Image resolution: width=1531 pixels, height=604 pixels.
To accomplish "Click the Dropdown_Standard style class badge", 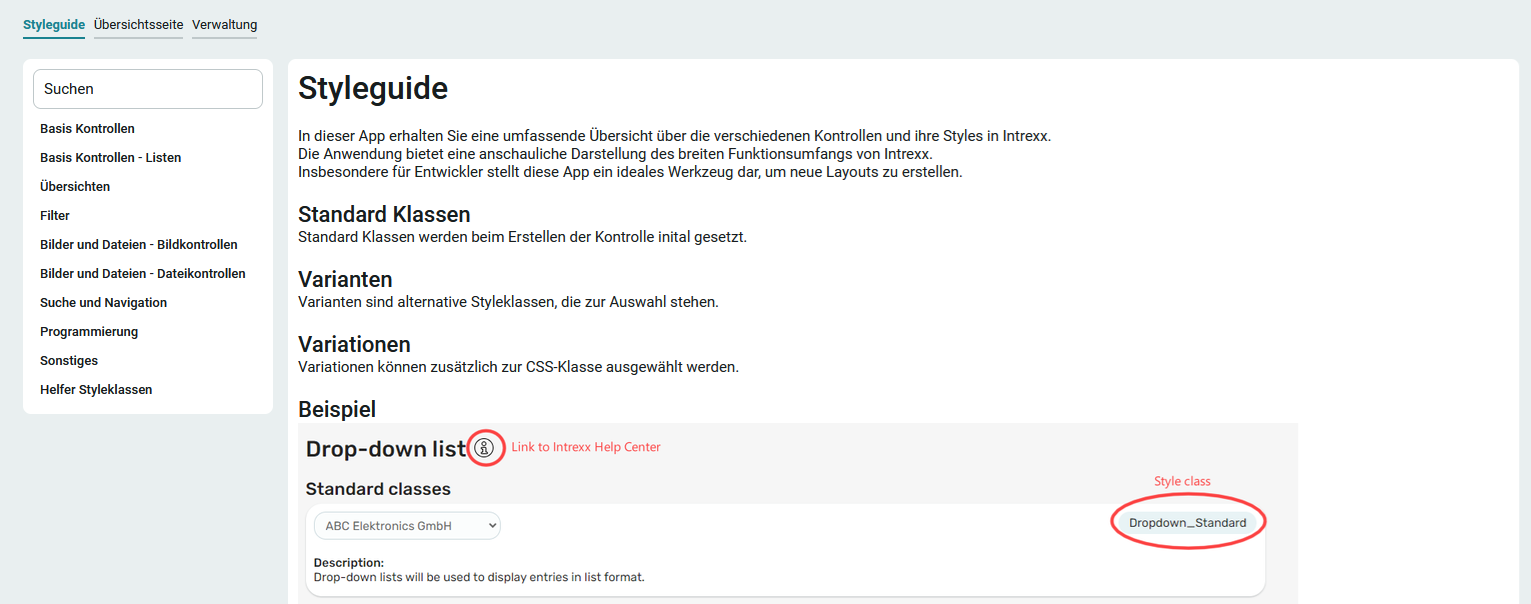I will coord(1187,522).
